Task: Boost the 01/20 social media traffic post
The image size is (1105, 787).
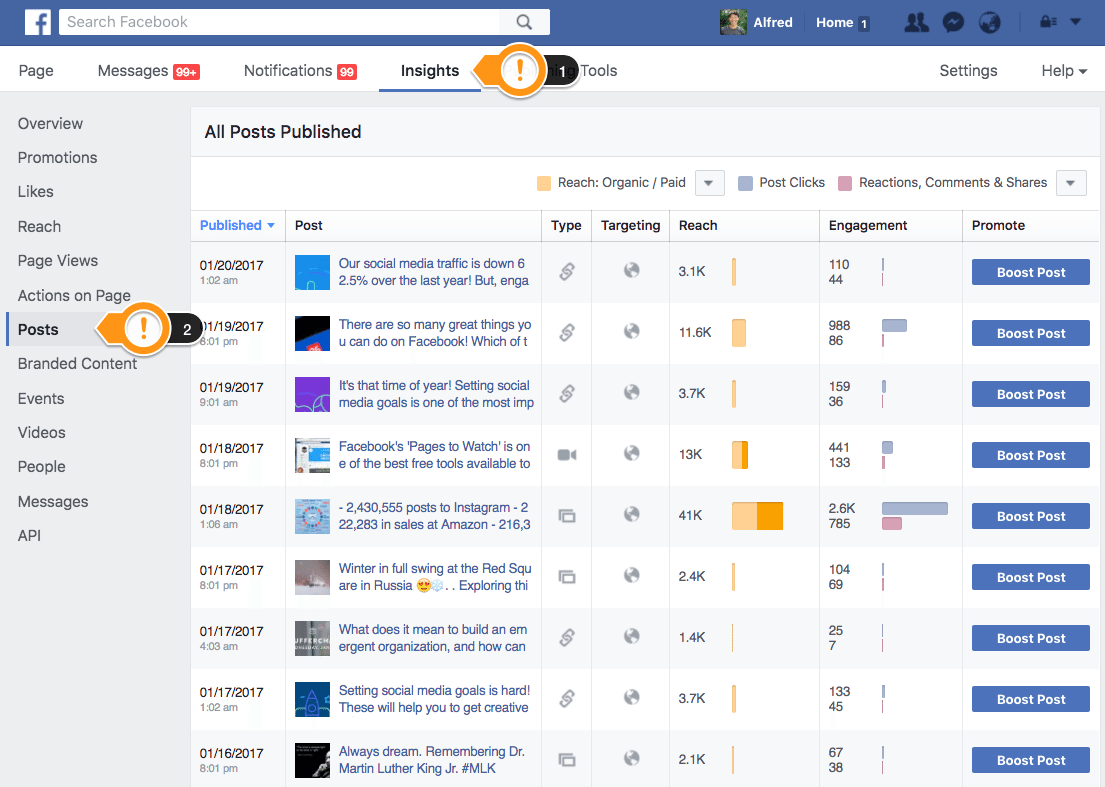Action: (x=1030, y=271)
